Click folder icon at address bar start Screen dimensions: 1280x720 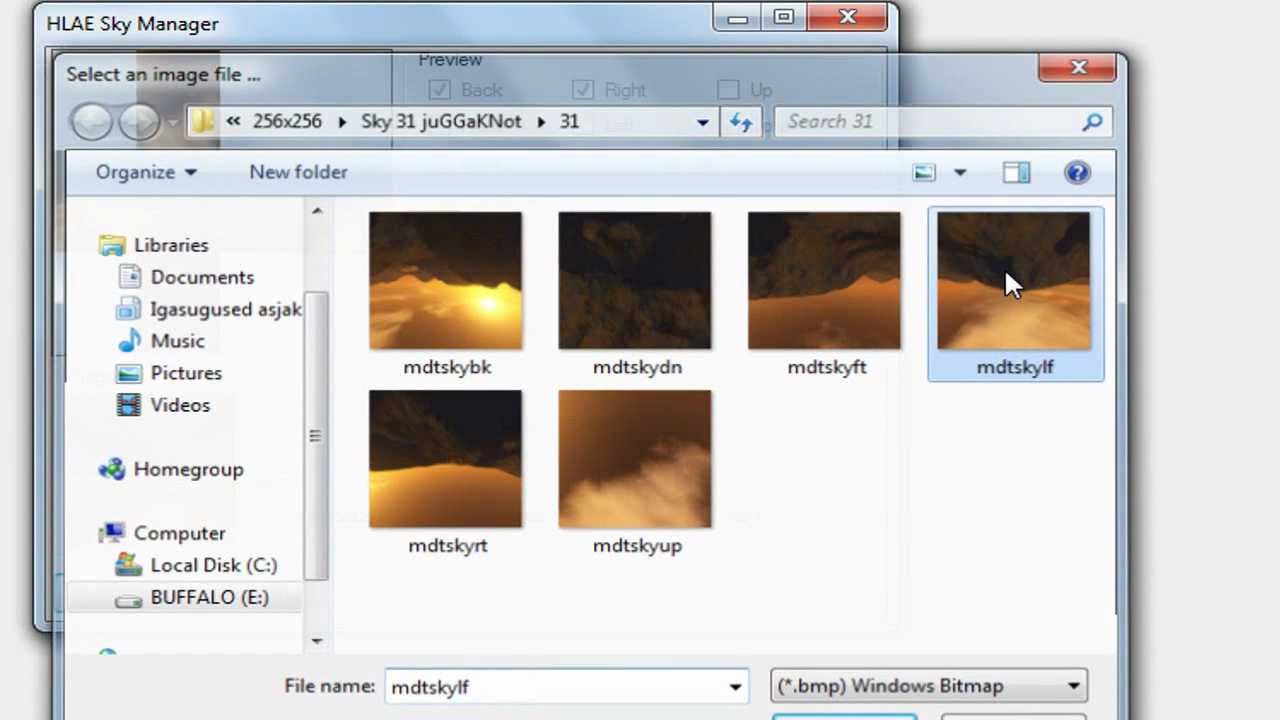(203, 122)
